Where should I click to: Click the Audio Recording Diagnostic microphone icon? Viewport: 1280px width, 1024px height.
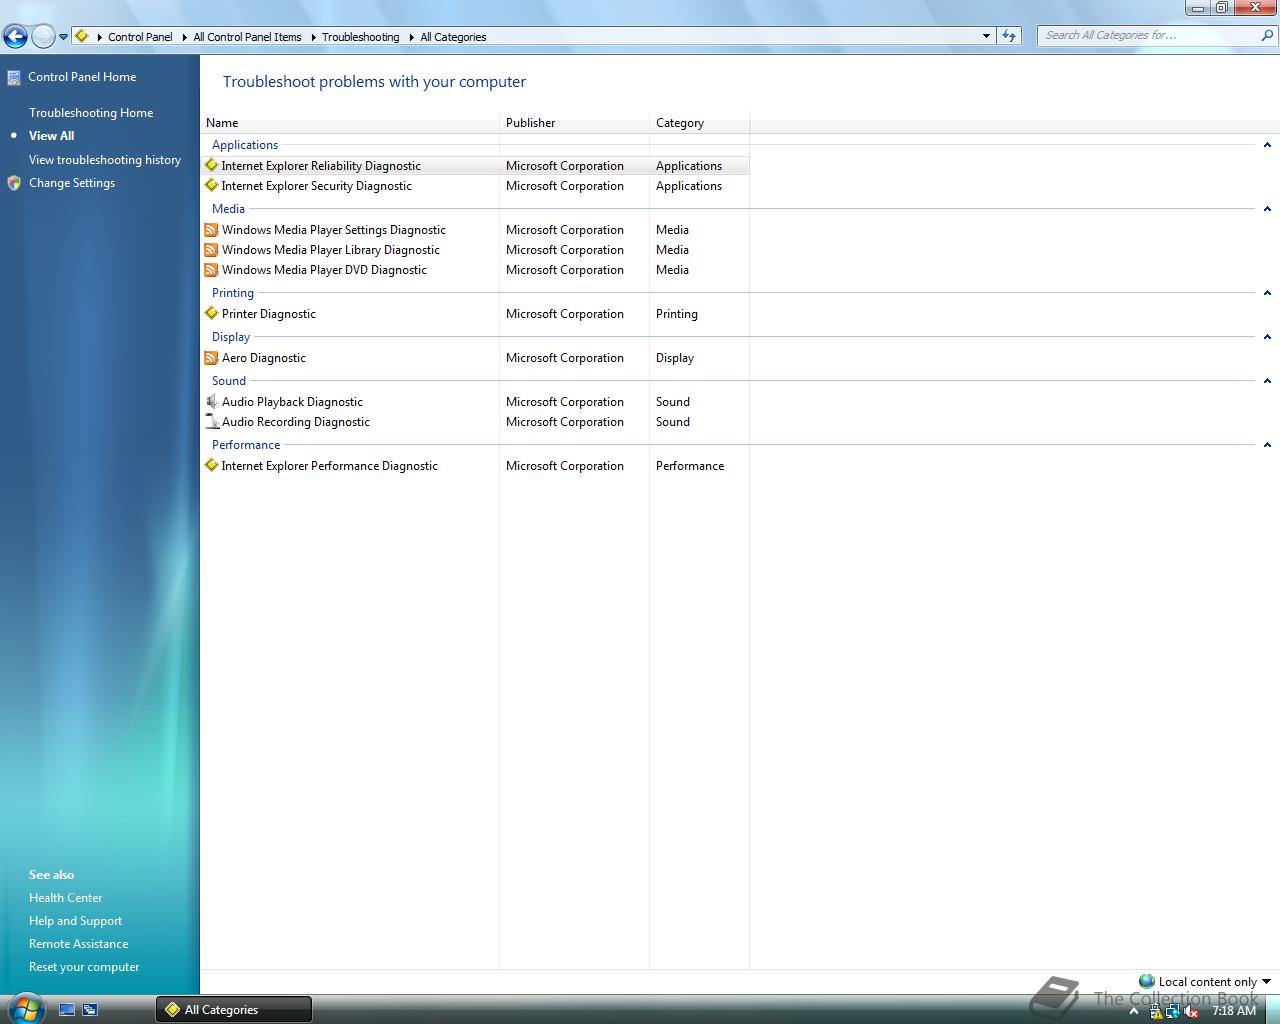pos(211,422)
